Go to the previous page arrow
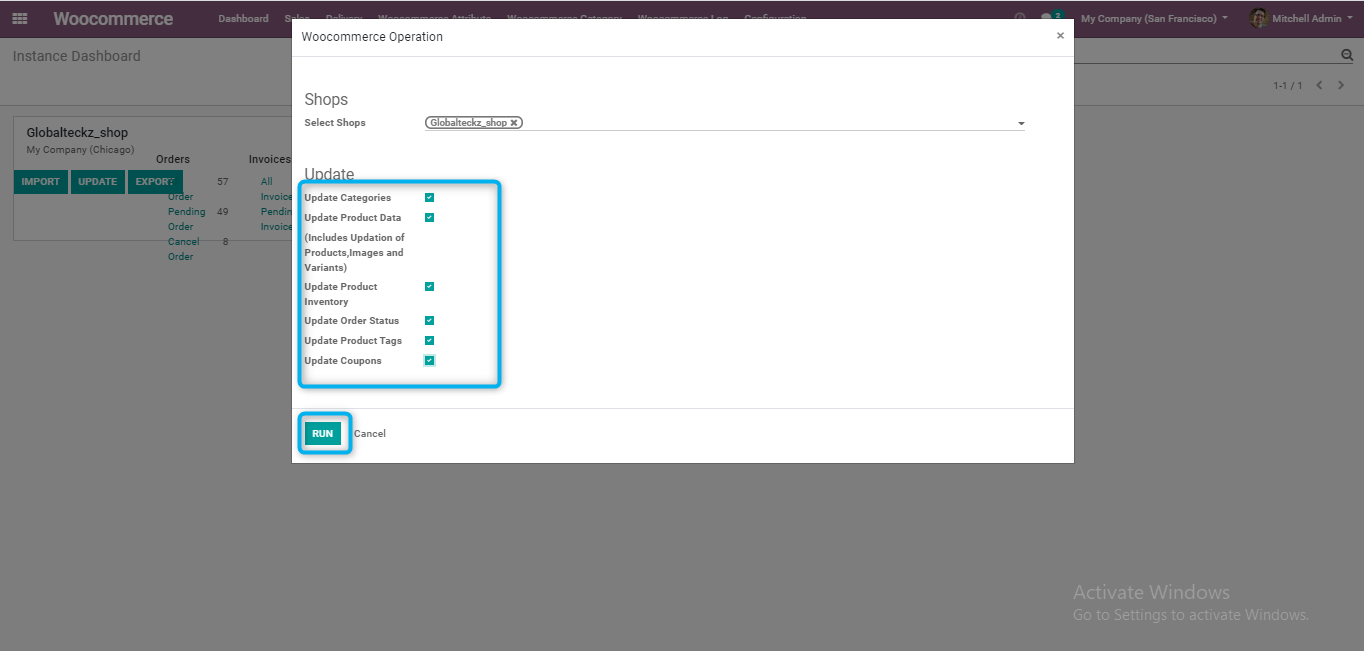Image resolution: width=1364 pixels, height=651 pixels. coord(1319,86)
